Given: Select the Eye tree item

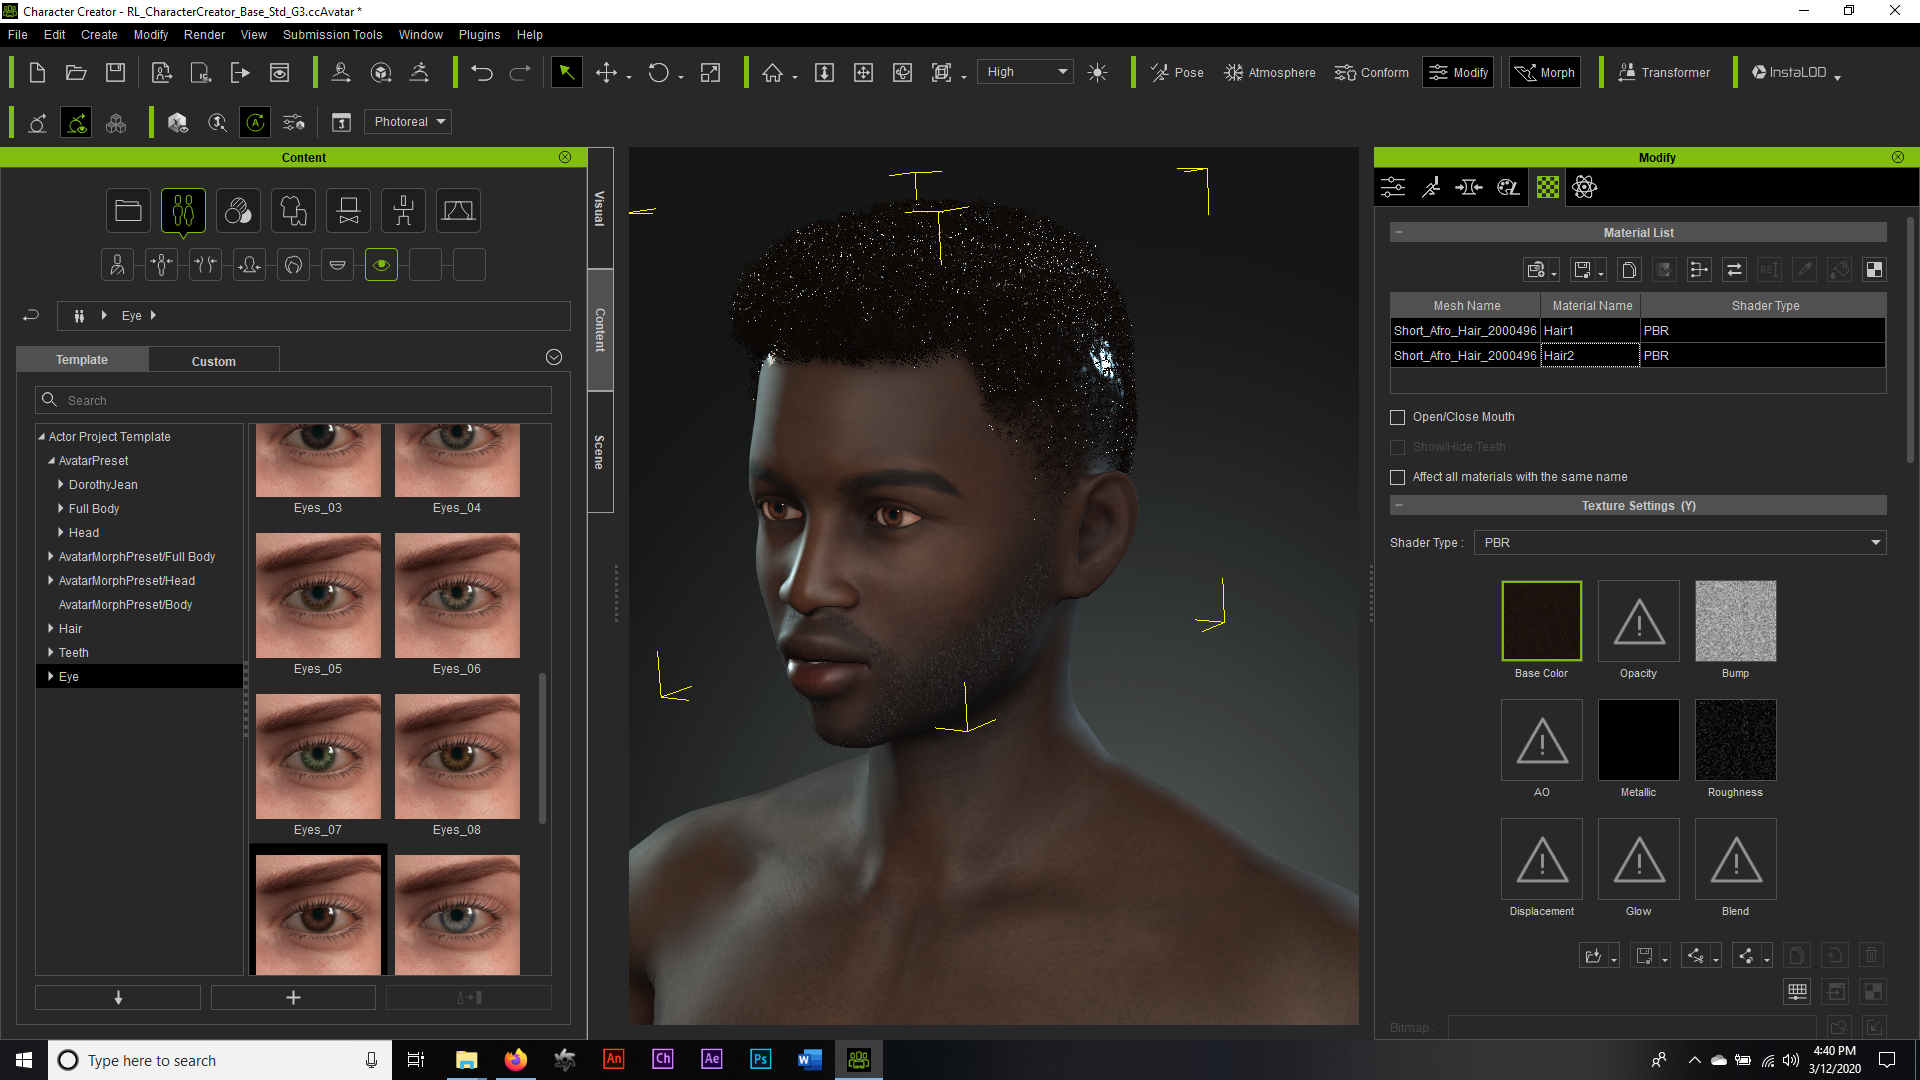Looking at the screenshot, I should (x=139, y=677).
